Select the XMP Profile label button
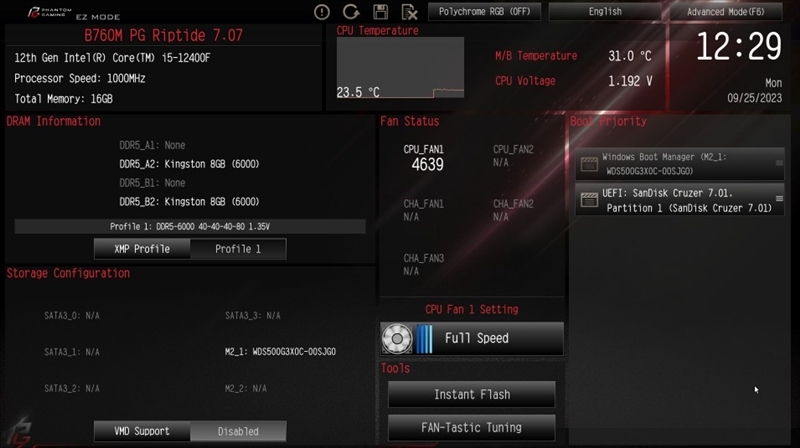Image resolution: width=800 pixels, height=448 pixels. coord(142,249)
